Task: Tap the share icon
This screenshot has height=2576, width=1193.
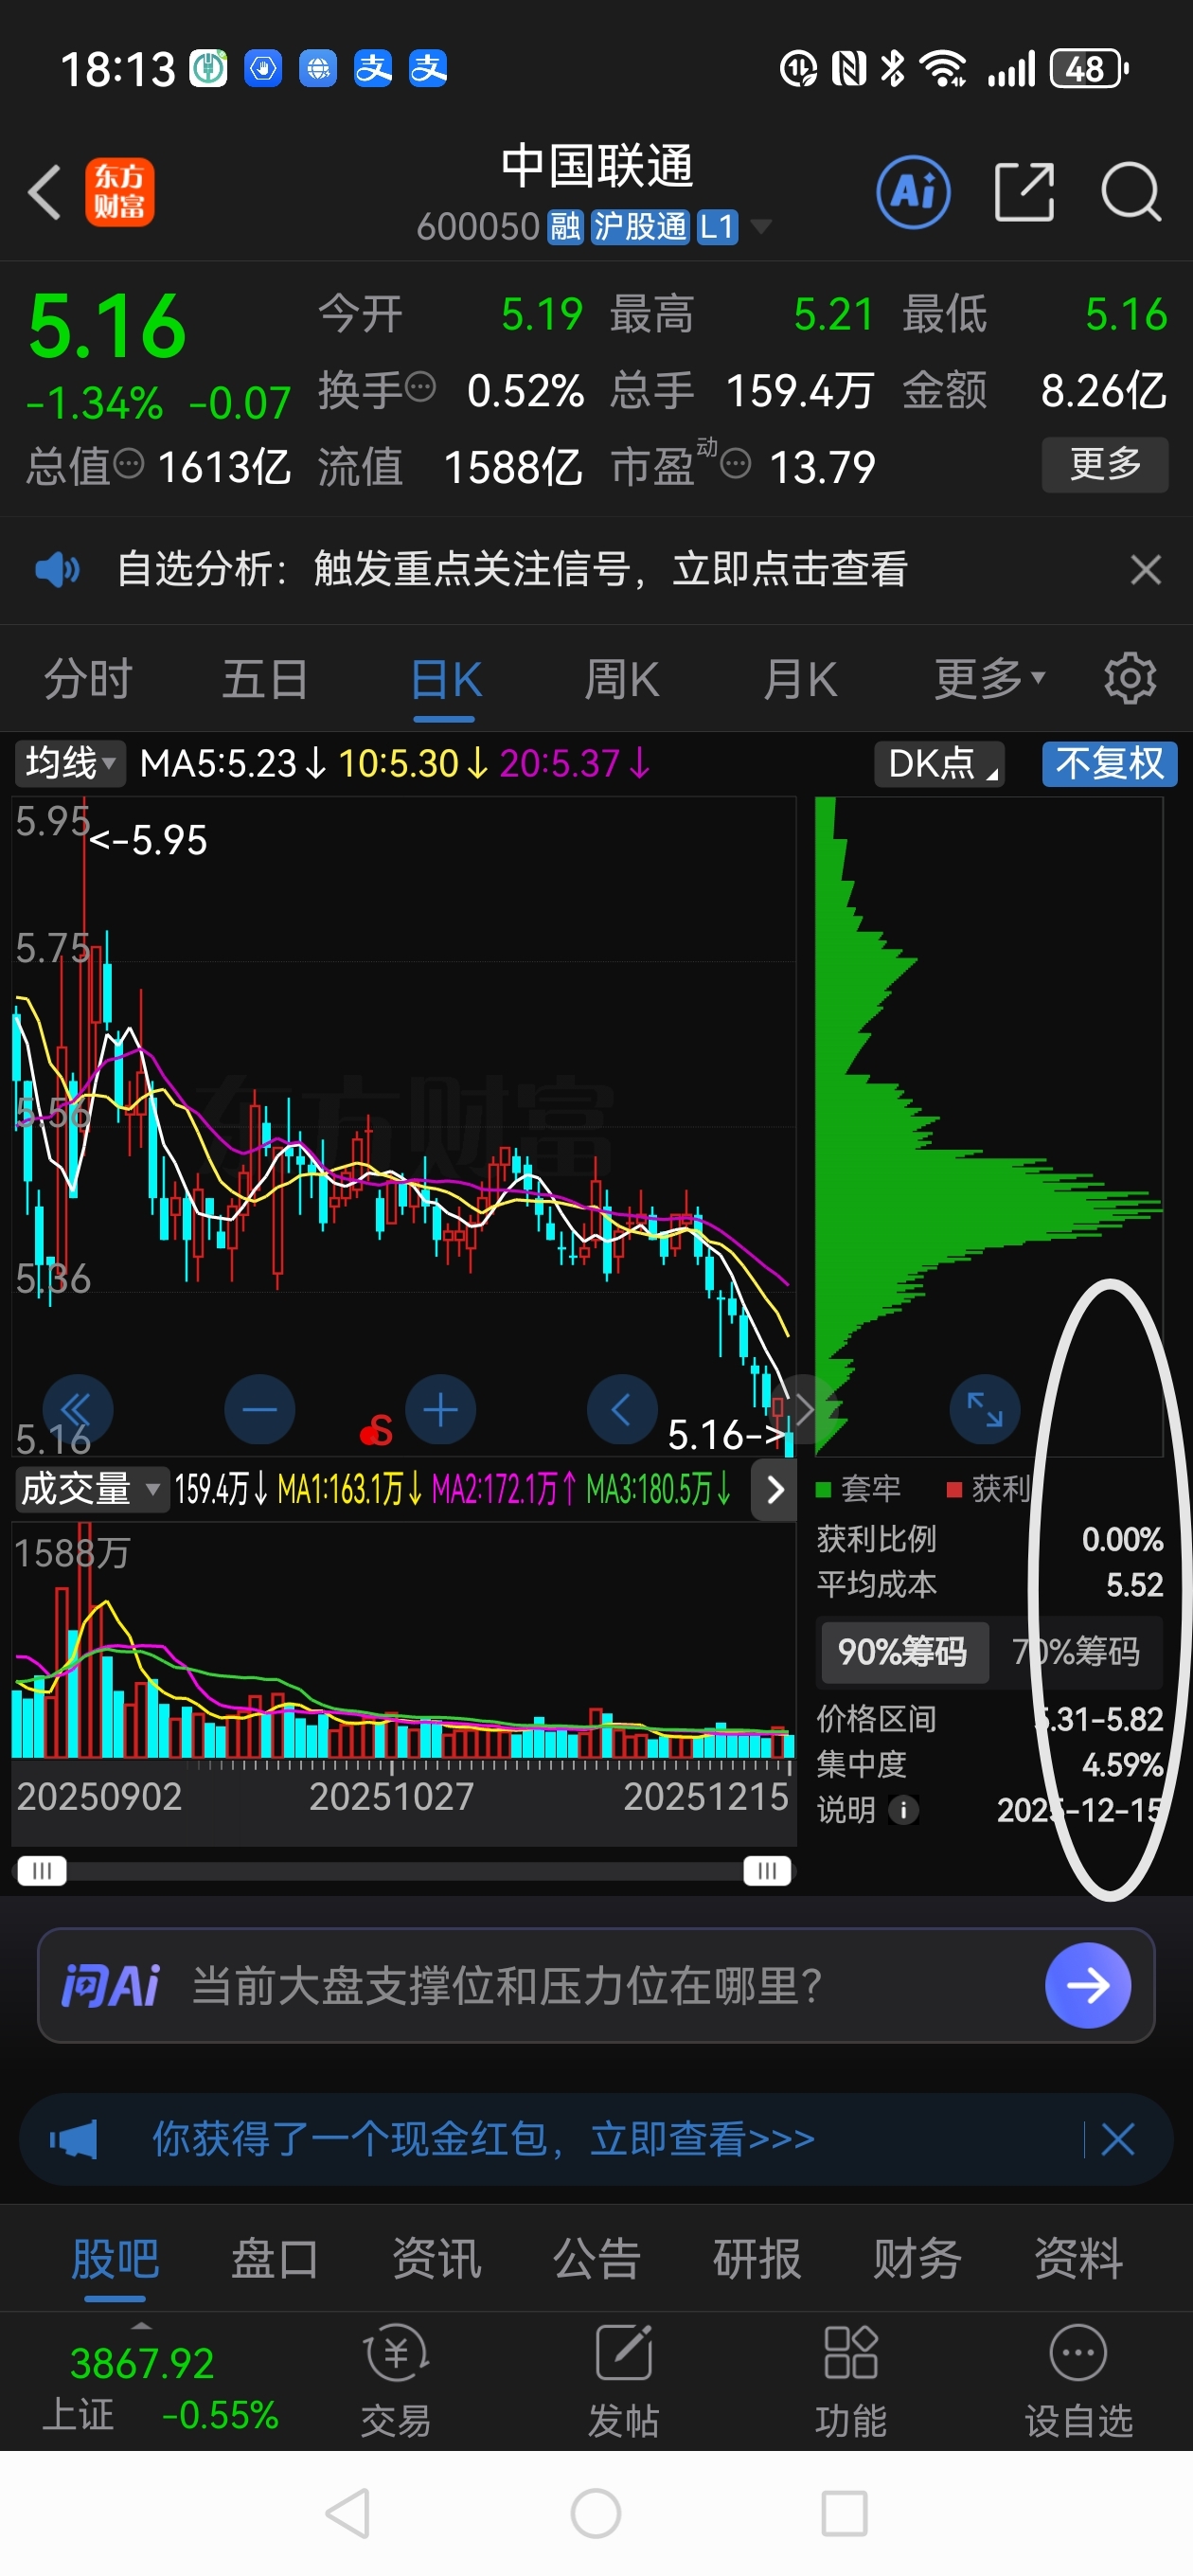Action: click(1024, 192)
